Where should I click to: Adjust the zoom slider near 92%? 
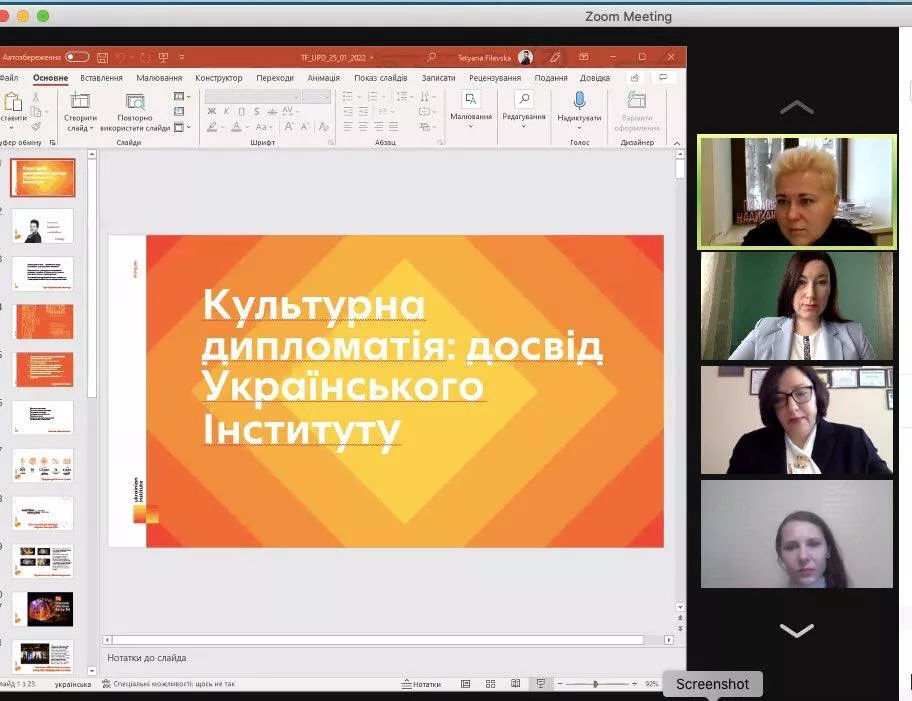tap(596, 683)
